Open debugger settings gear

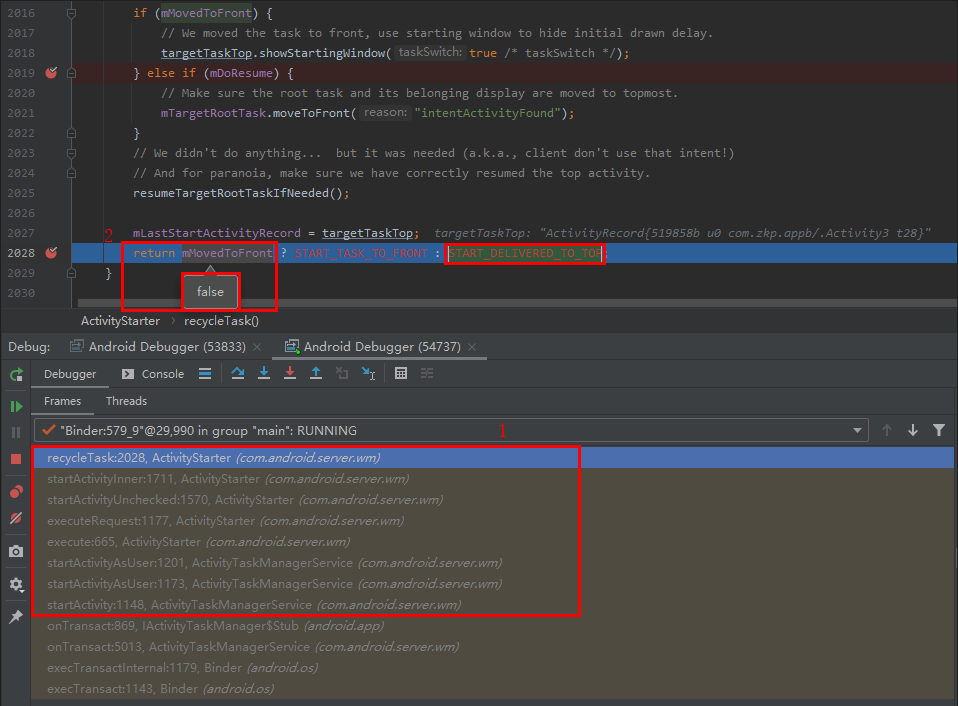16,584
